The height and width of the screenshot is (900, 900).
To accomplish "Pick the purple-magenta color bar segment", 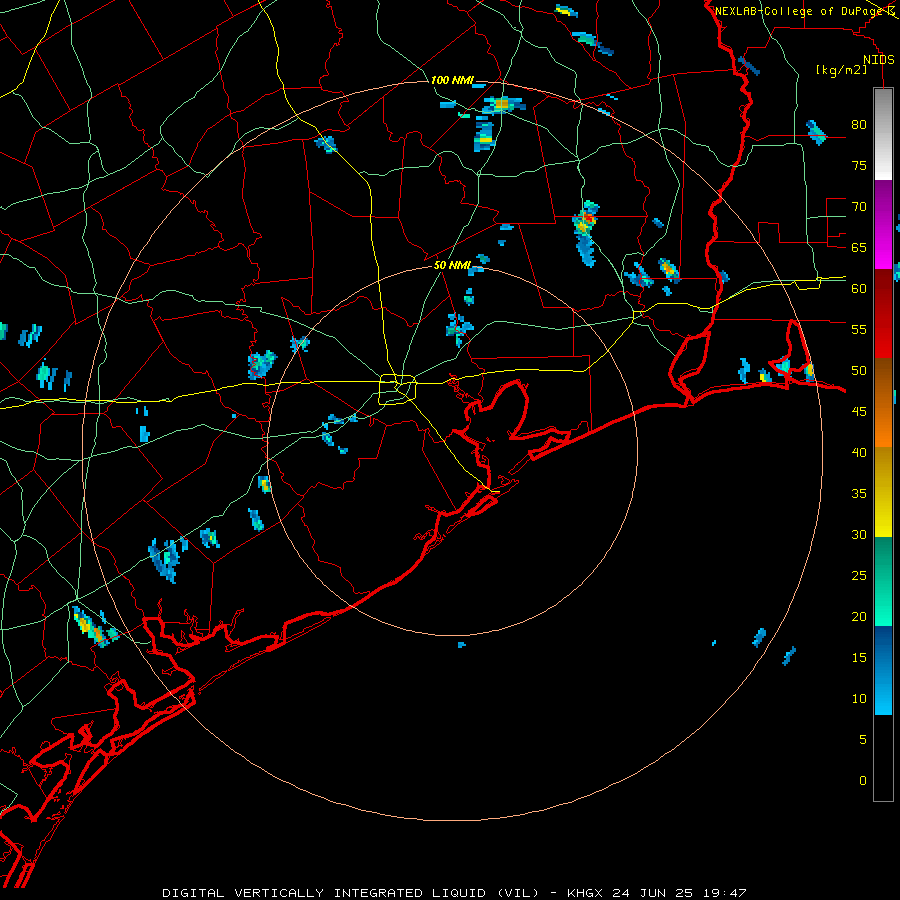I will (883, 224).
